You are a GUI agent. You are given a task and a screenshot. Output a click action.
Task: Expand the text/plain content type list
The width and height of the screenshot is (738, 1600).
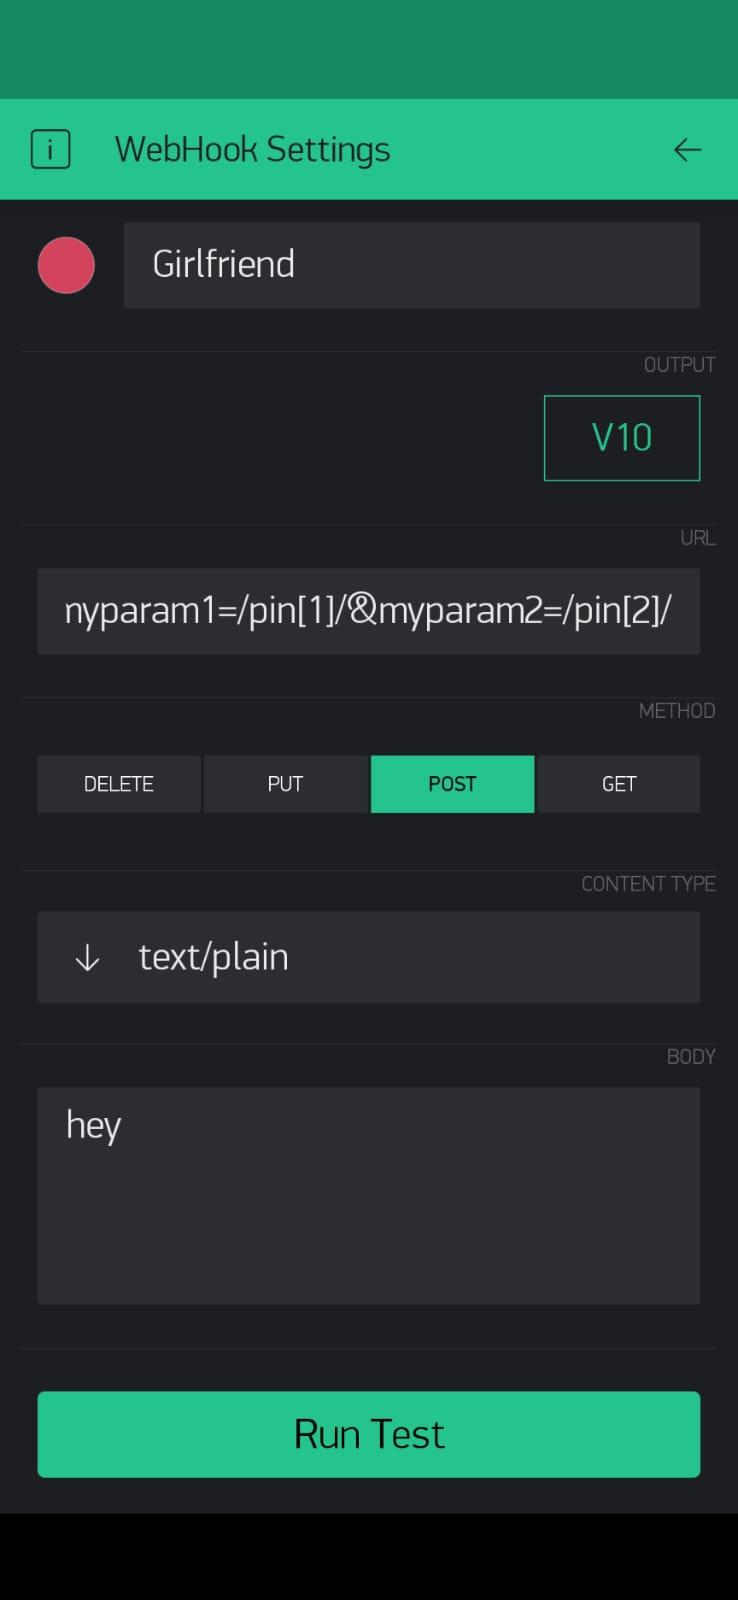368,957
